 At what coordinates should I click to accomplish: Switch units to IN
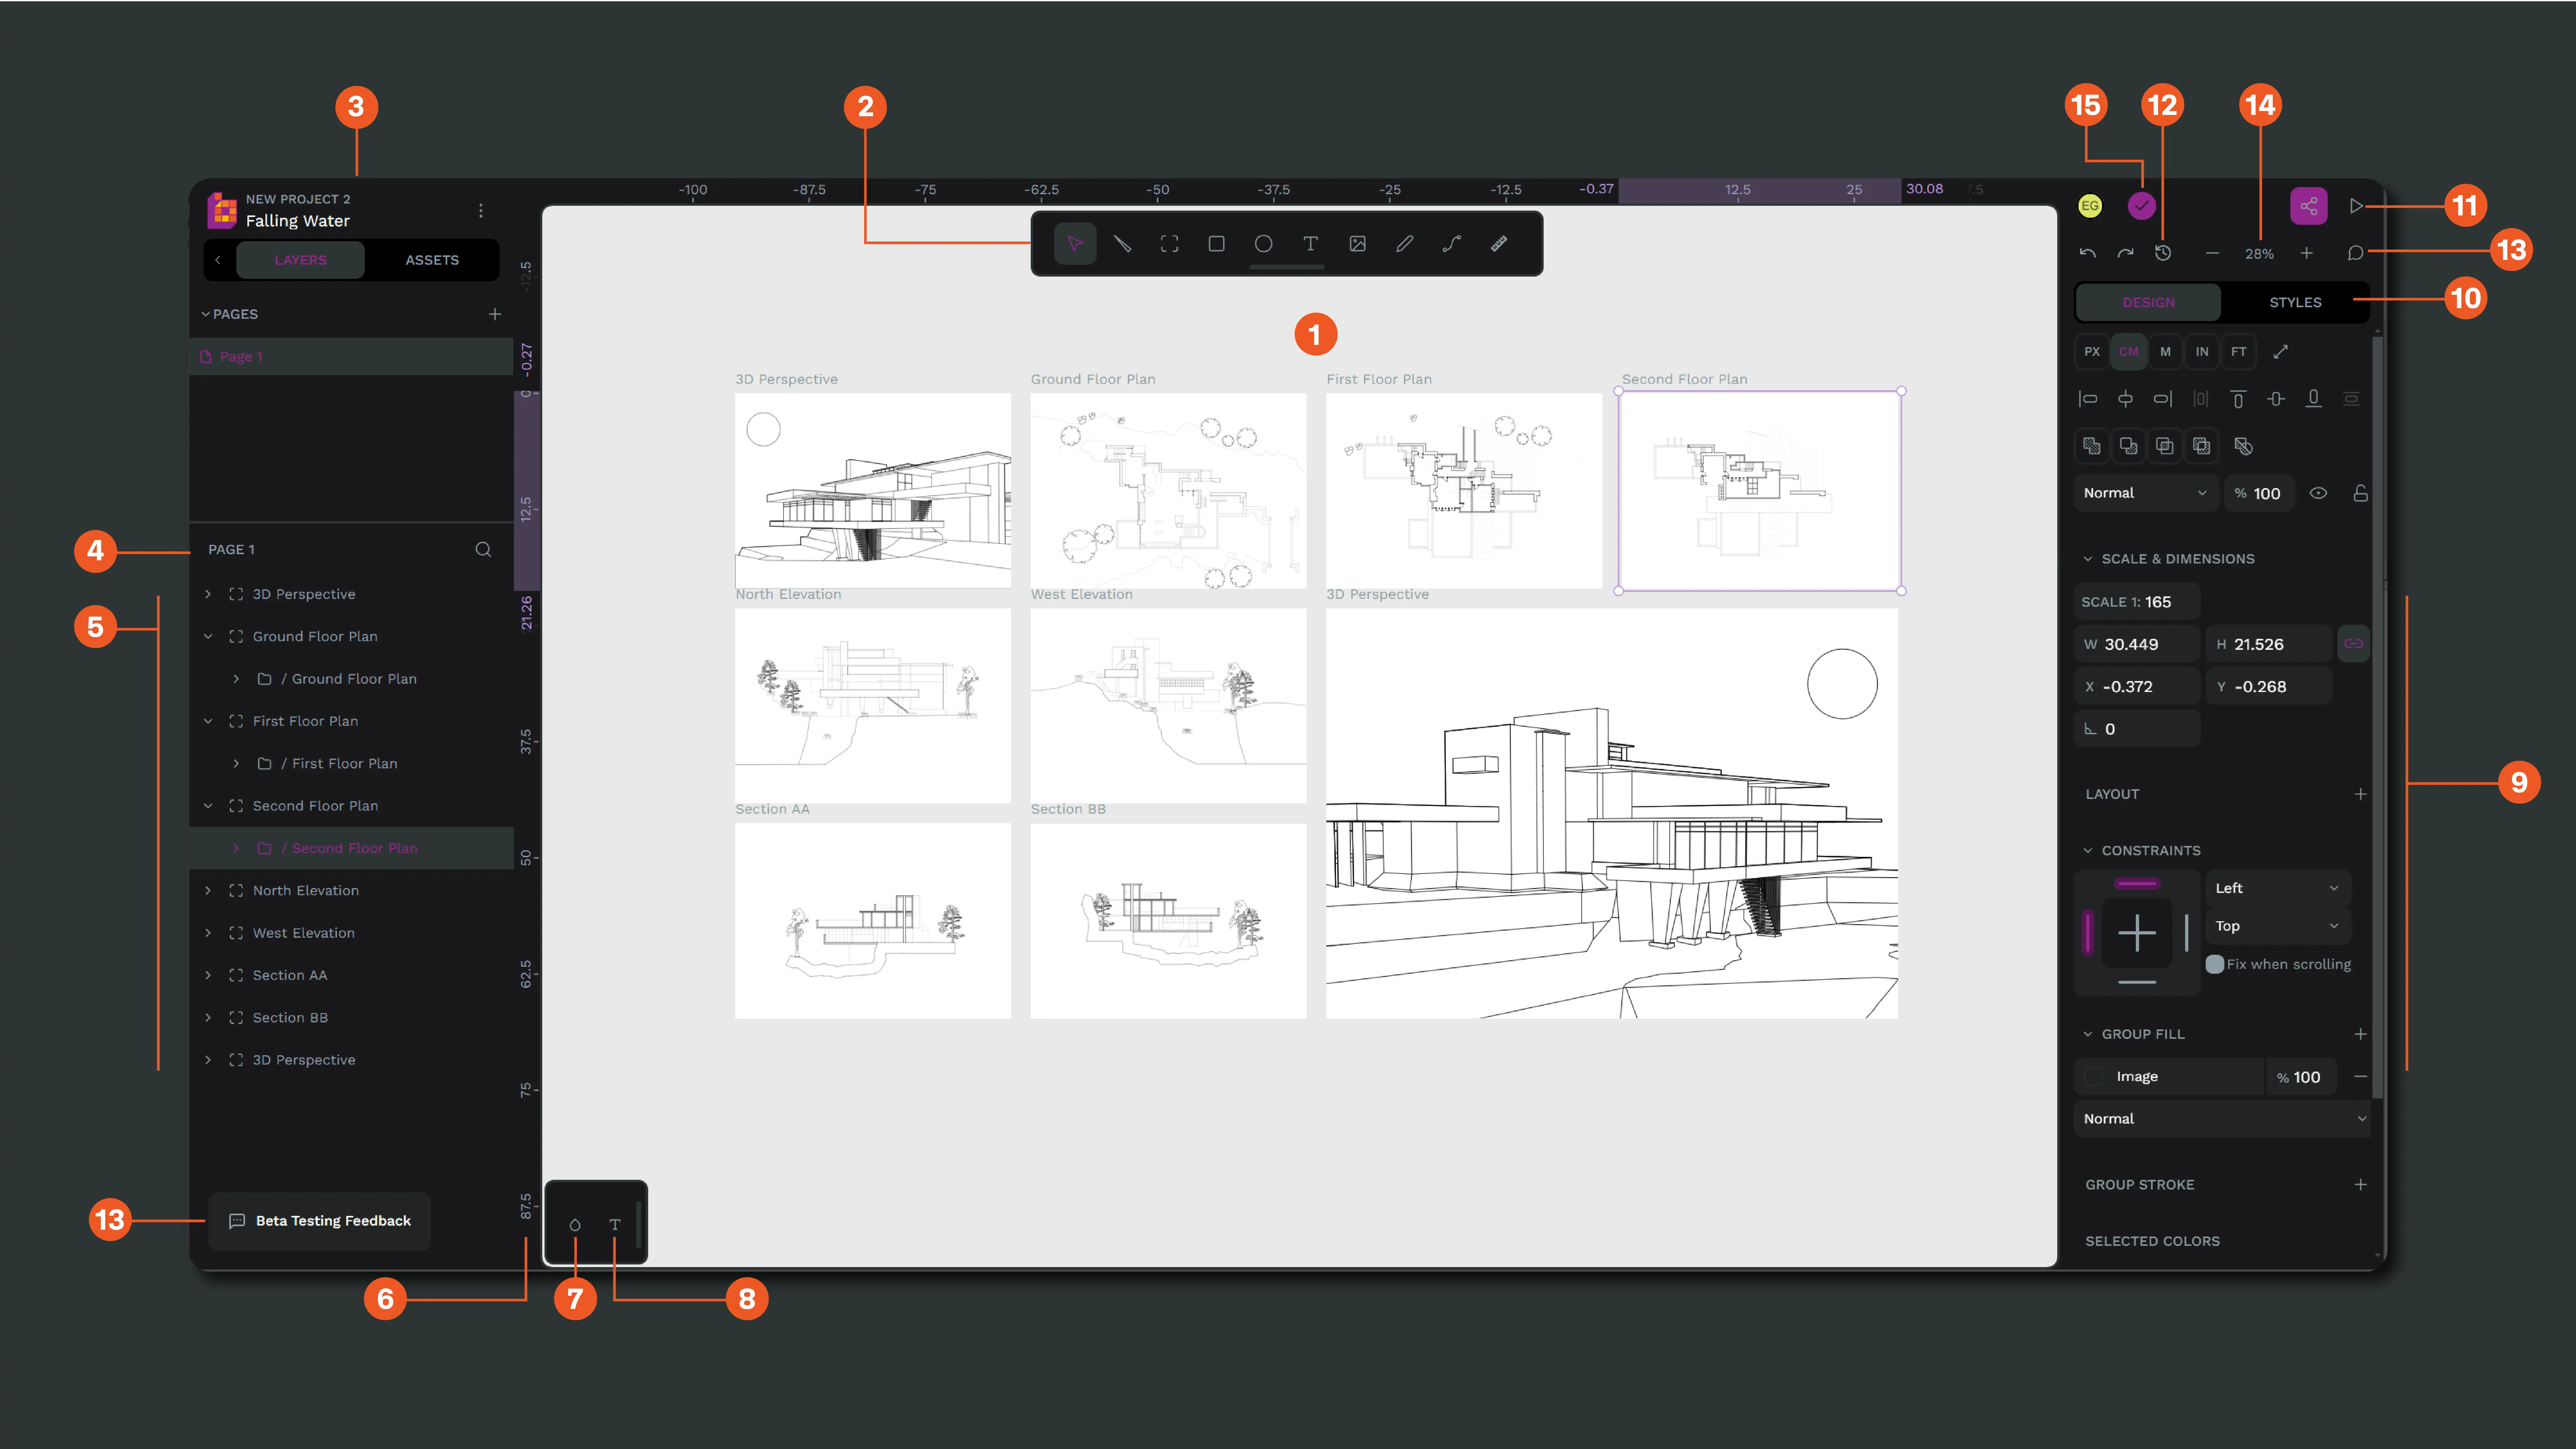tap(2202, 352)
